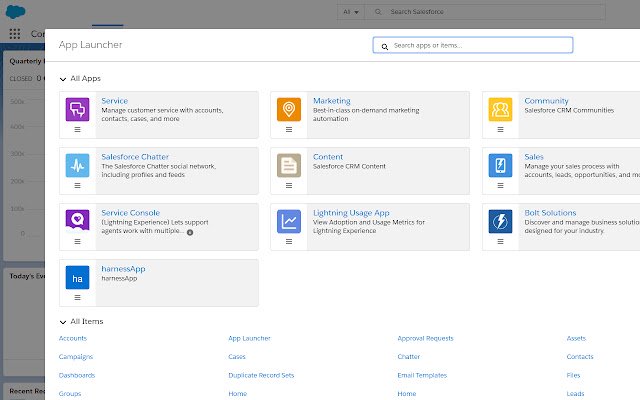Go to Assets item
This screenshot has height=400, width=640.
tap(576, 338)
